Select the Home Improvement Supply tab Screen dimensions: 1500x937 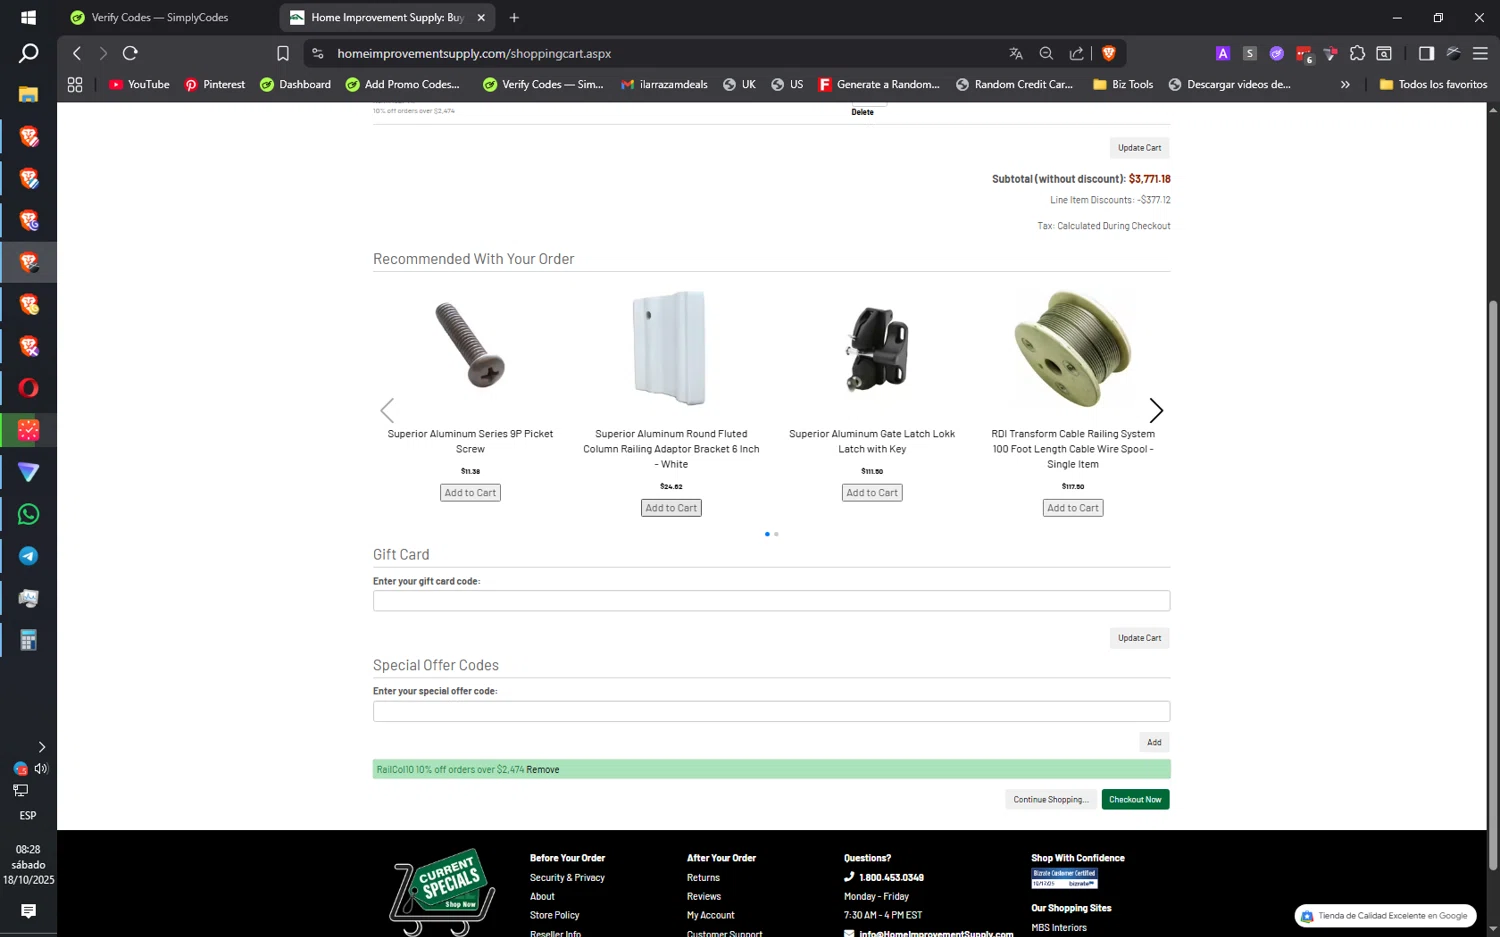pyautogui.click(x=387, y=17)
